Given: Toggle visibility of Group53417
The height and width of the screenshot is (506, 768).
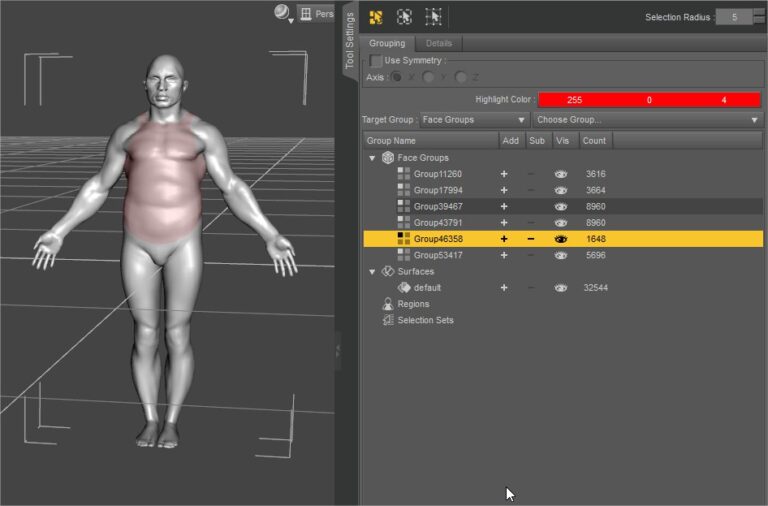Looking at the screenshot, I should pos(561,255).
